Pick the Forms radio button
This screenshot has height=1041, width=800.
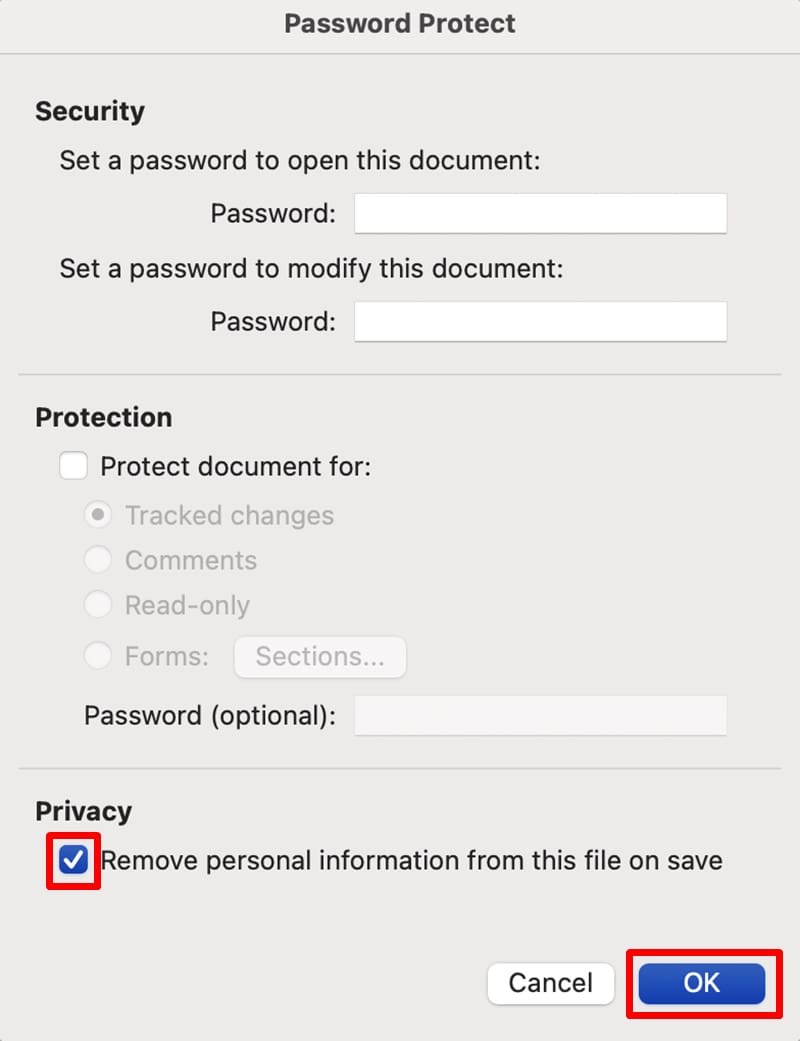(97, 656)
